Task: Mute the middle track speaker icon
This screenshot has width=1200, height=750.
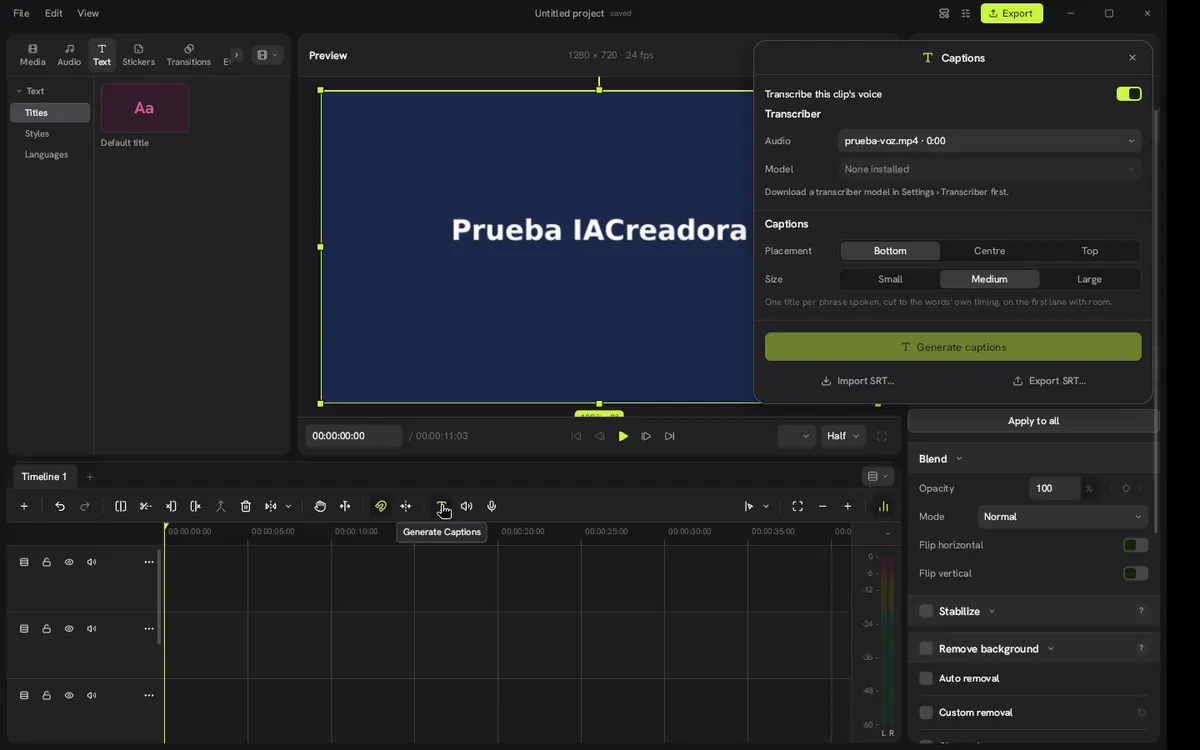Action: click(x=92, y=629)
